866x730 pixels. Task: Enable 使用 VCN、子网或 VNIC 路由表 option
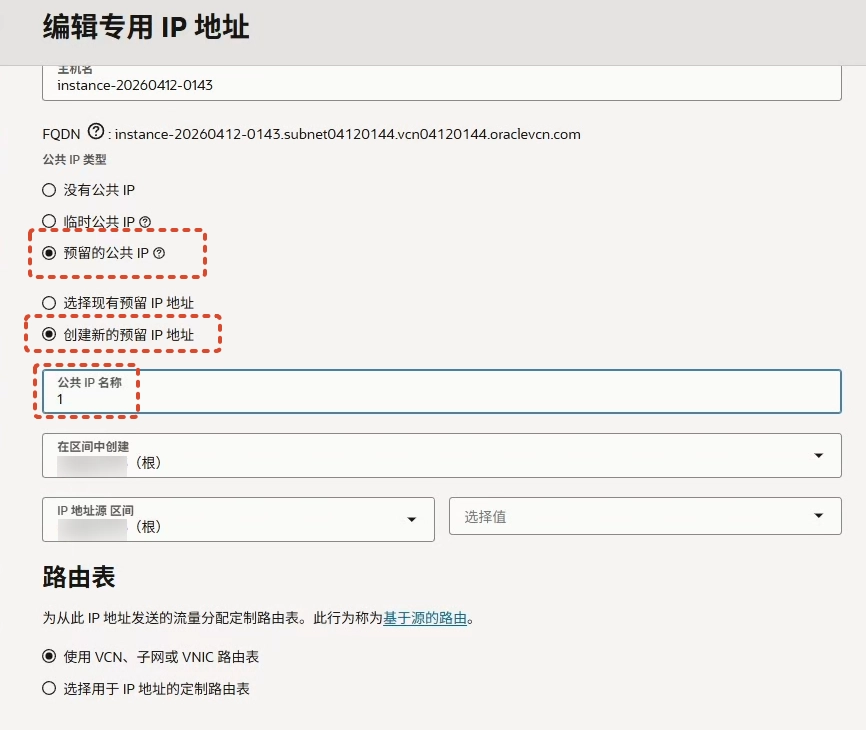[49, 657]
